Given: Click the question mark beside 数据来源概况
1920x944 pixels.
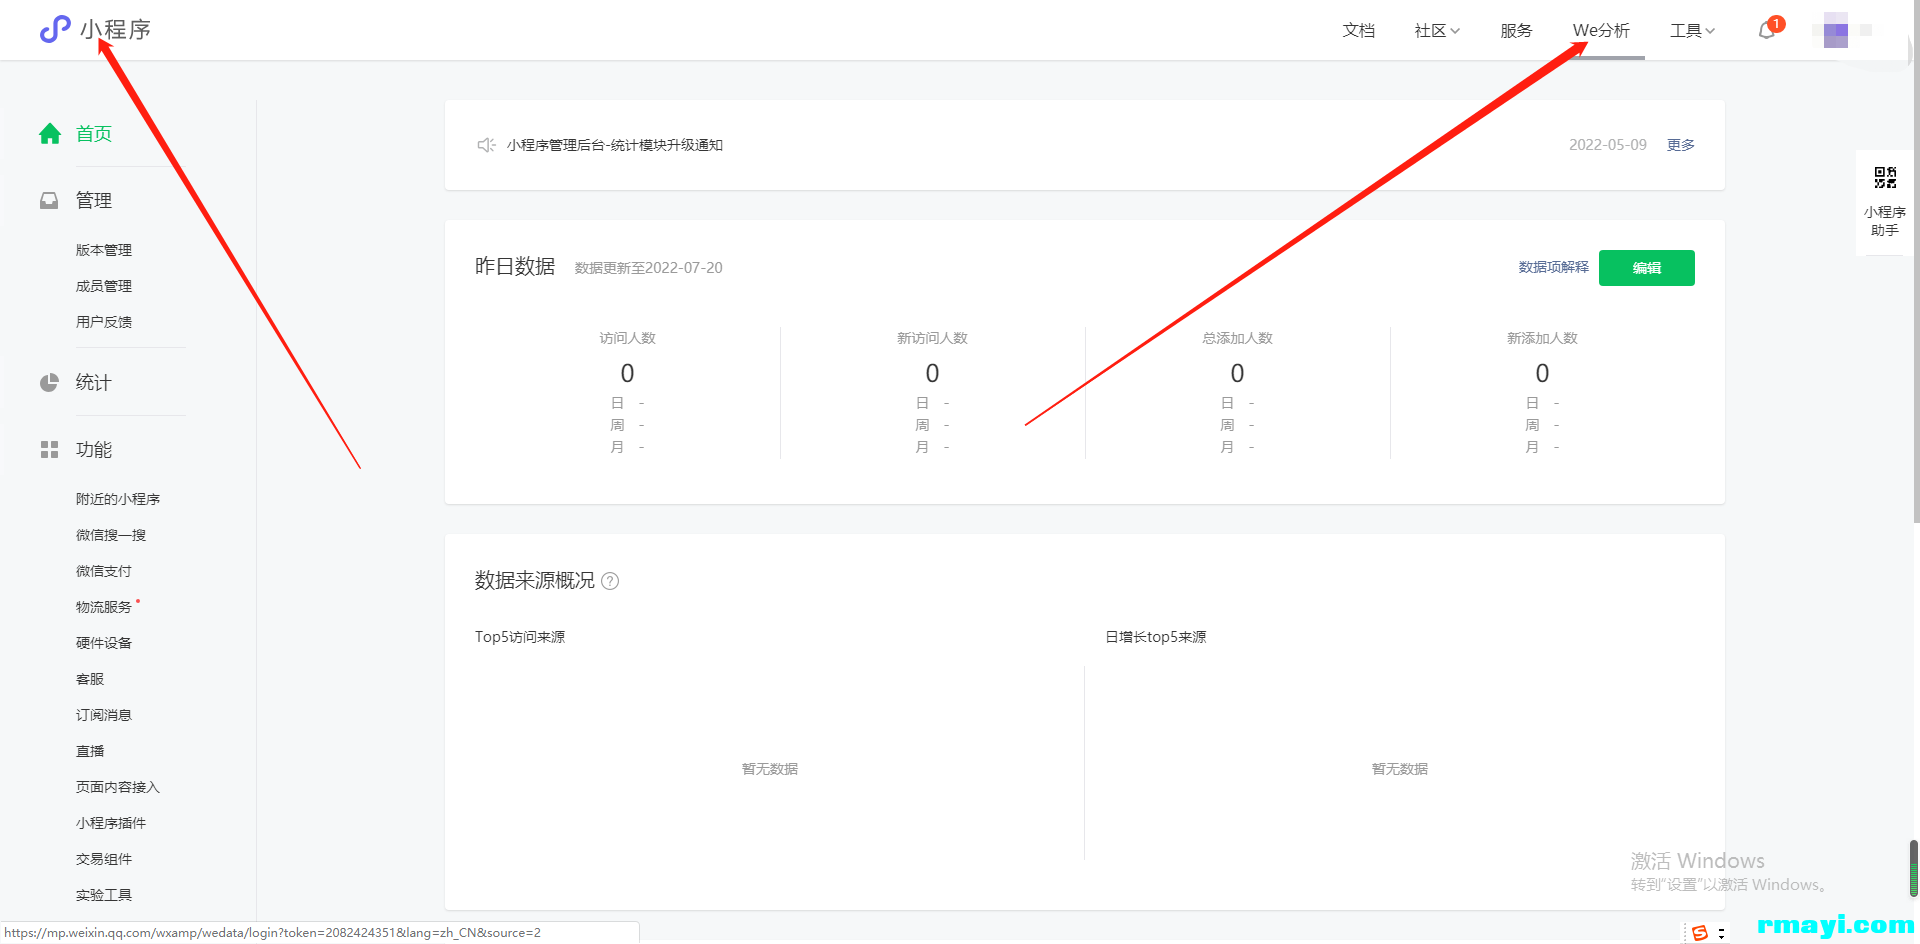Looking at the screenshot, I should (610, 581).
